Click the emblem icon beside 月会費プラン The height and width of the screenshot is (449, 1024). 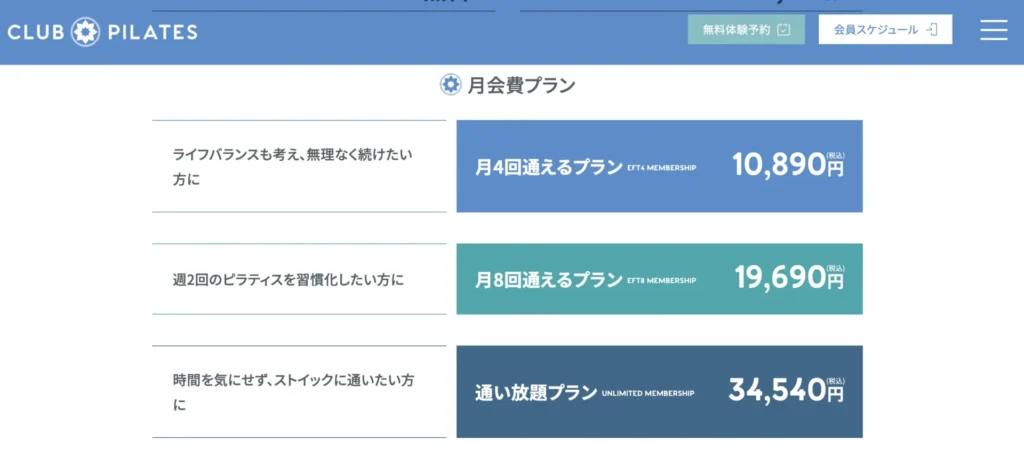click(451, 85)
